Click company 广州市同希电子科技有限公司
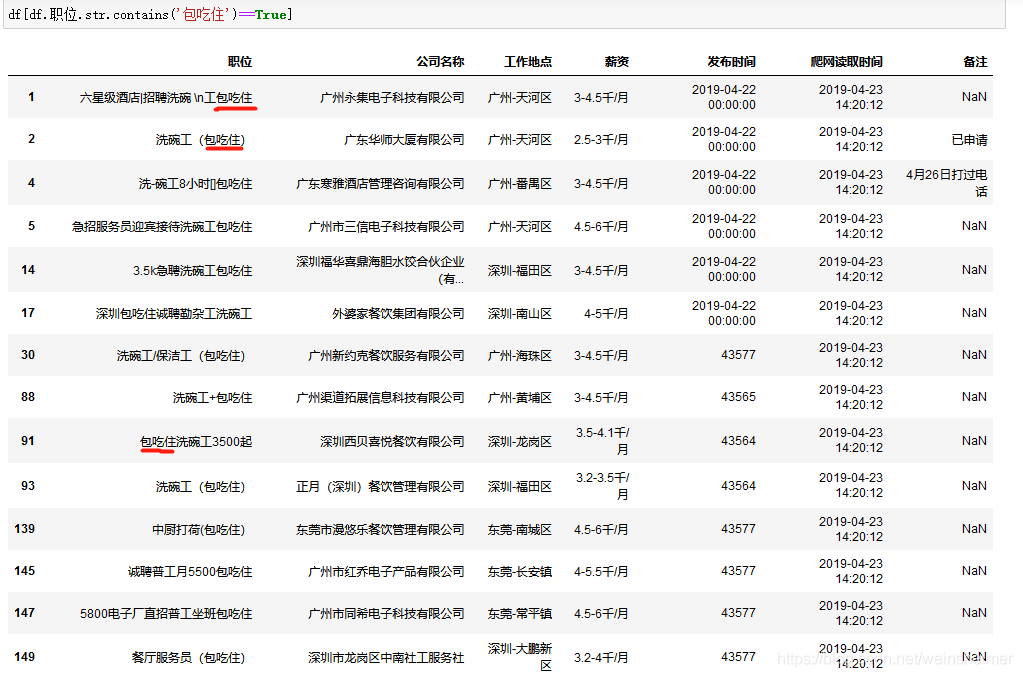 coord(386,614)
